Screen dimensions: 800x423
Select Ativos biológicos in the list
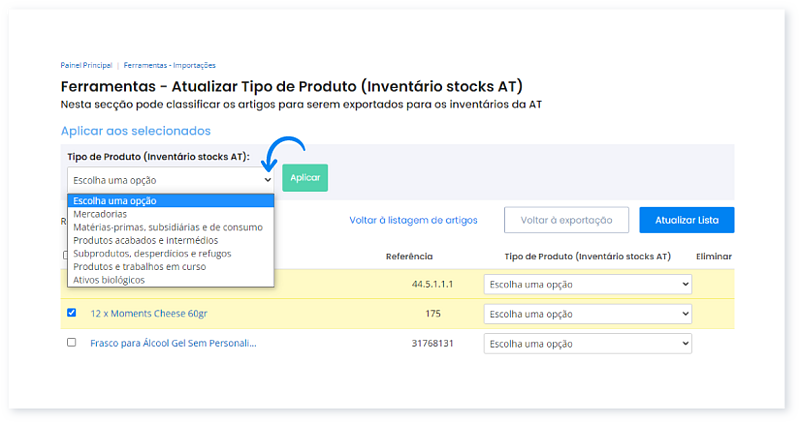(110, 280)
